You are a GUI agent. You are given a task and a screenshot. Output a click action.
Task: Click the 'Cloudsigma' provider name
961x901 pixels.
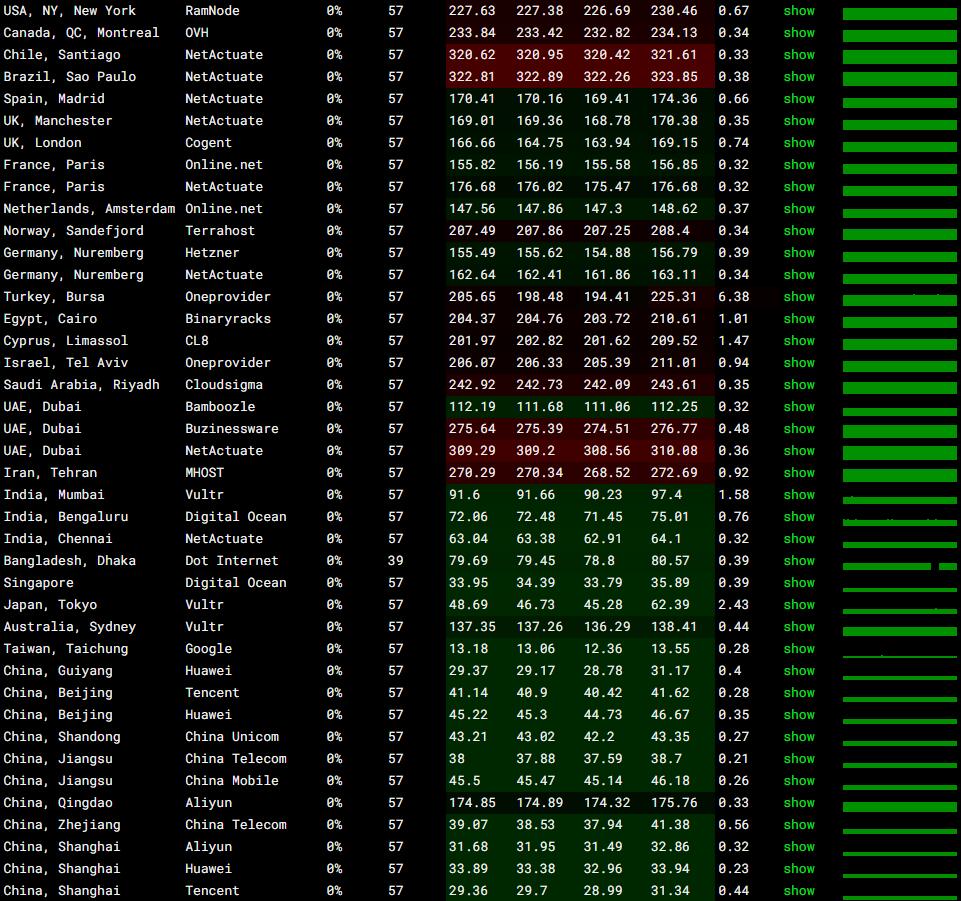tap(224, 385)
